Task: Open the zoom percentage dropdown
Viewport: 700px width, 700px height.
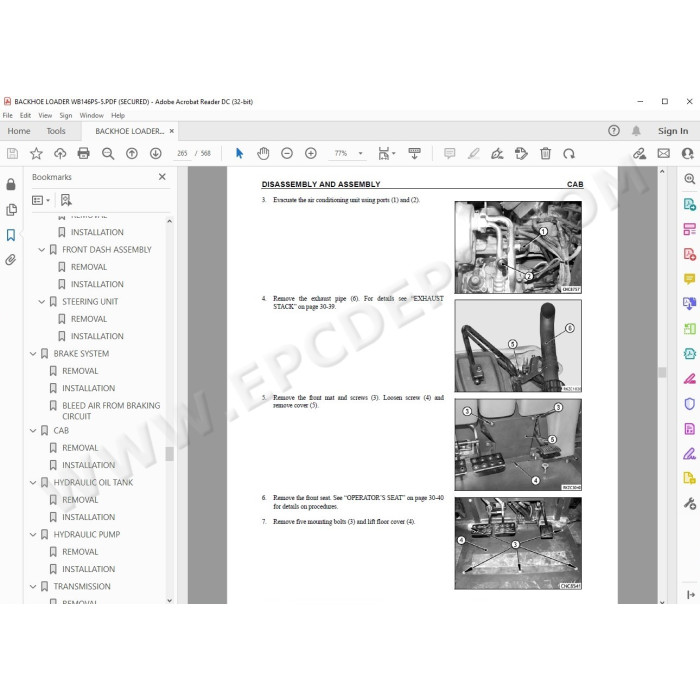Action: (360, 154)
